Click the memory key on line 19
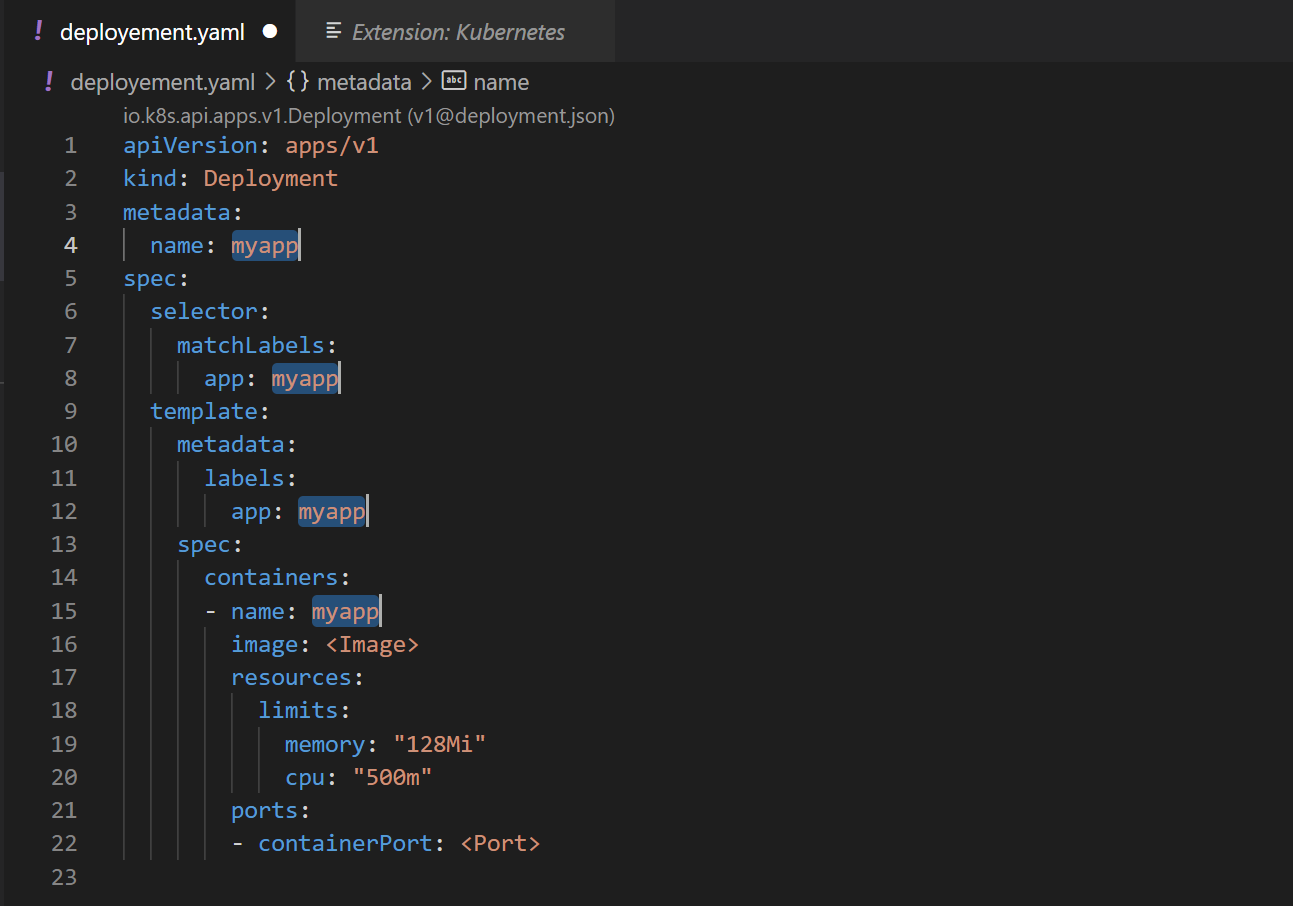This screenshot has width=1293, height=906. (325, 744)
